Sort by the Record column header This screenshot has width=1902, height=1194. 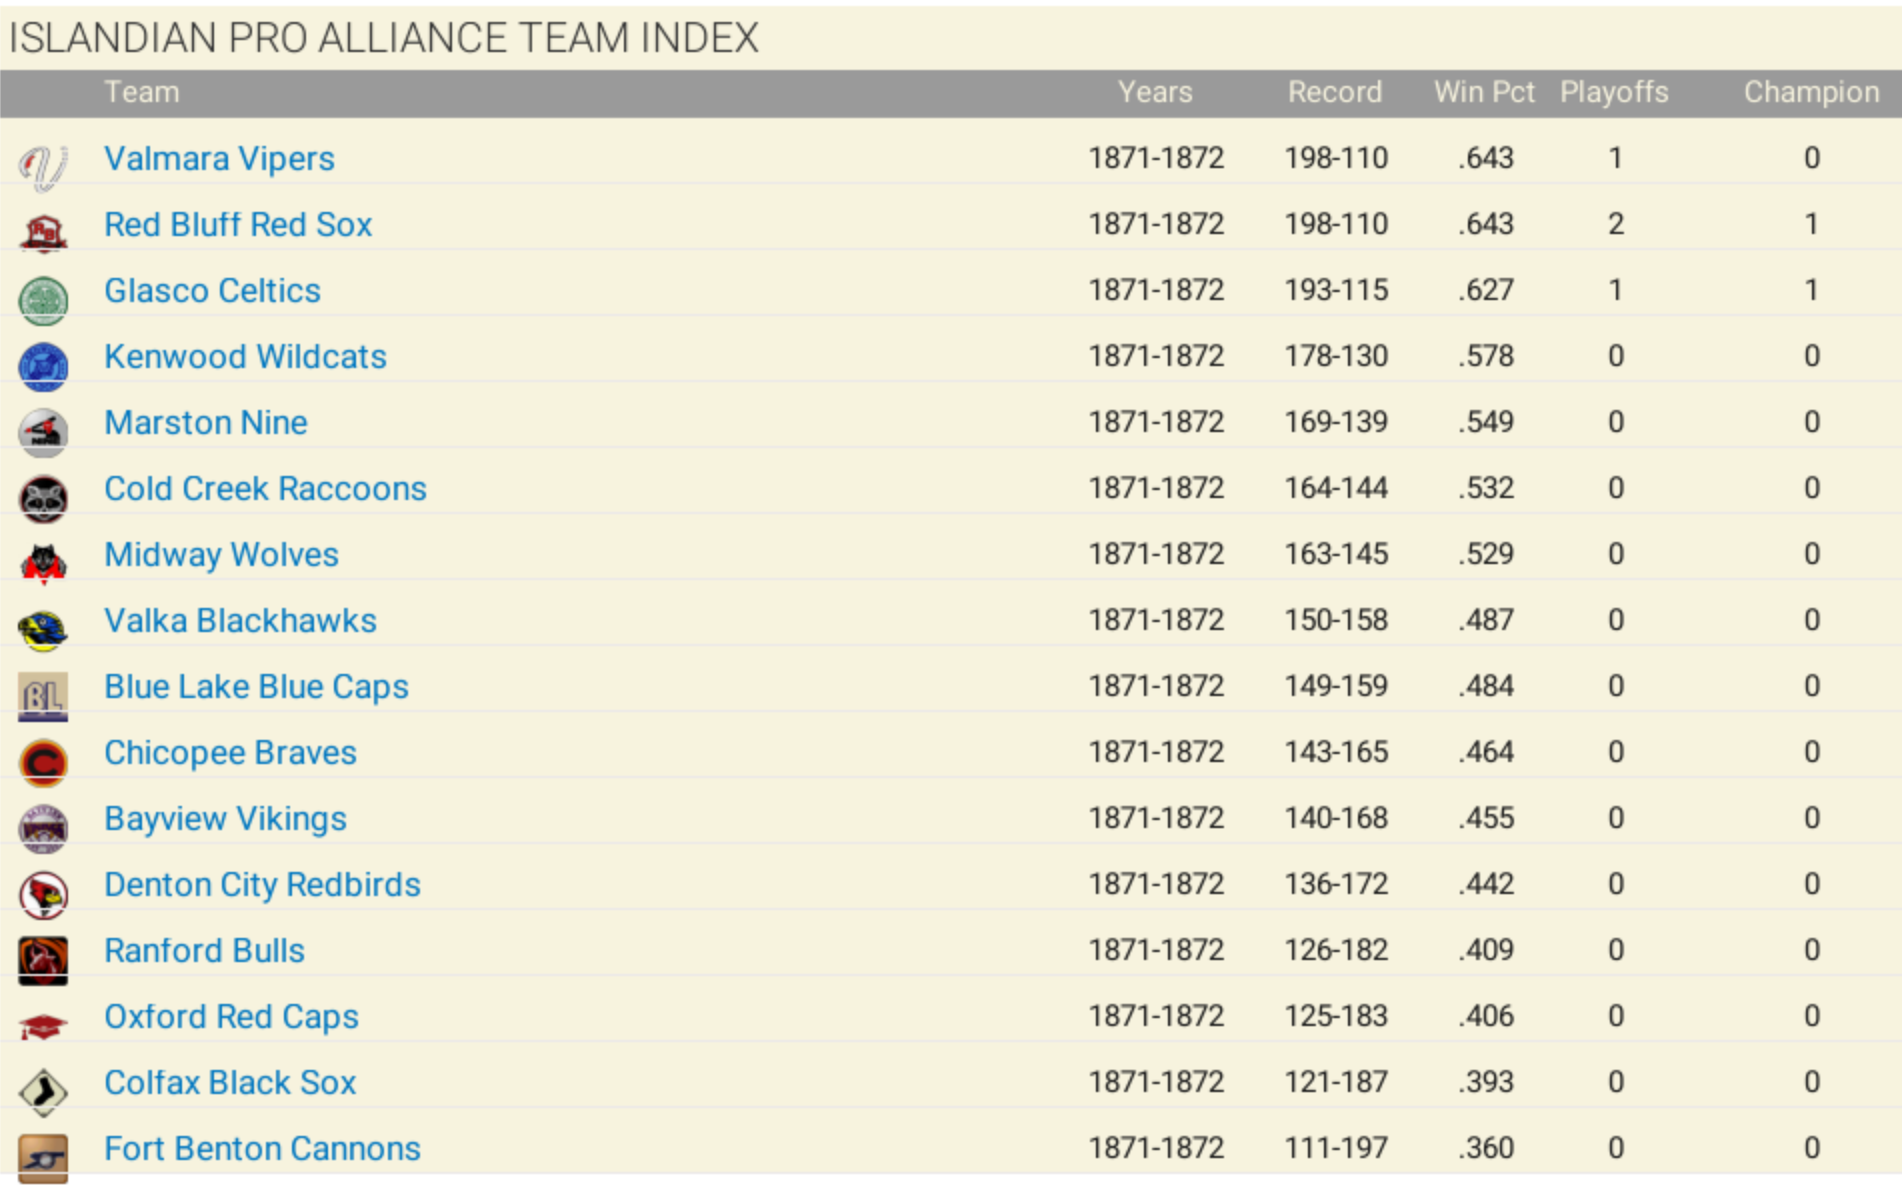(x=1334, y=92)
